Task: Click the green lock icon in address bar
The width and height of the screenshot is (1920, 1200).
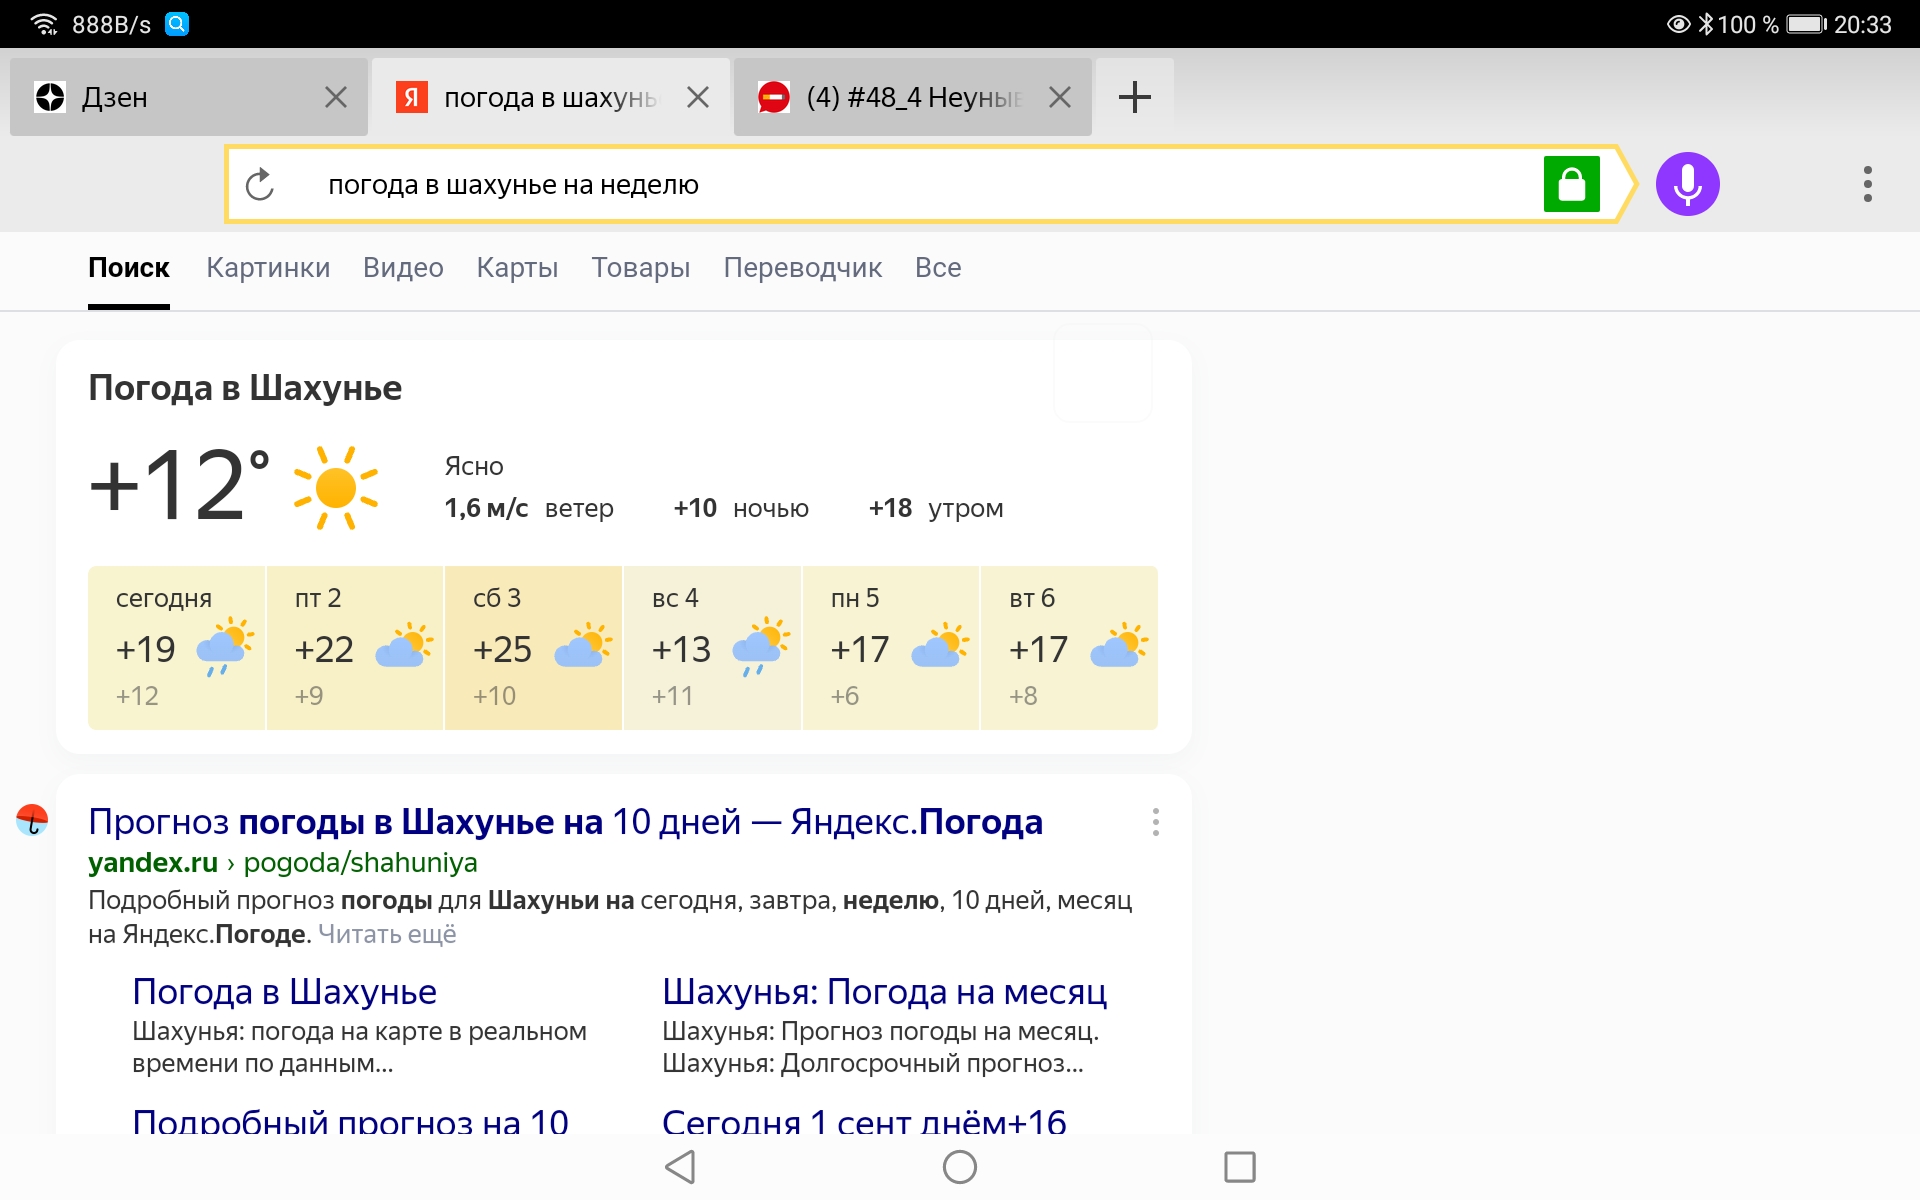Action: (1572, 184)
